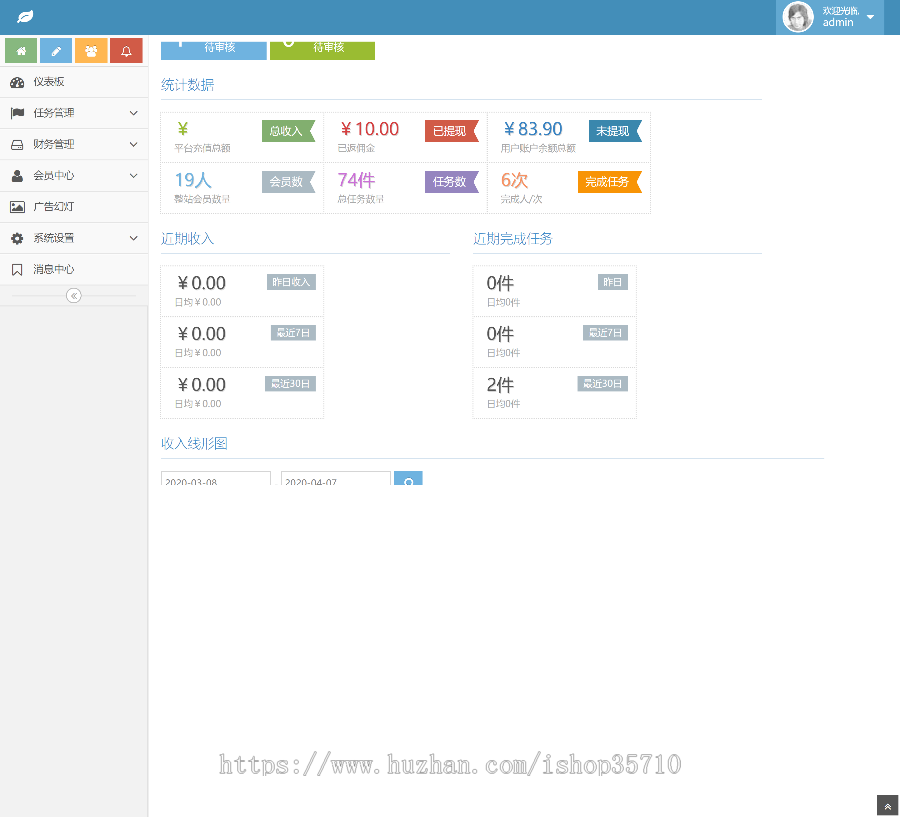Click the 统计数据 section heading
The width and height of the screenshot is (900, 817).
tap(188, 85)
